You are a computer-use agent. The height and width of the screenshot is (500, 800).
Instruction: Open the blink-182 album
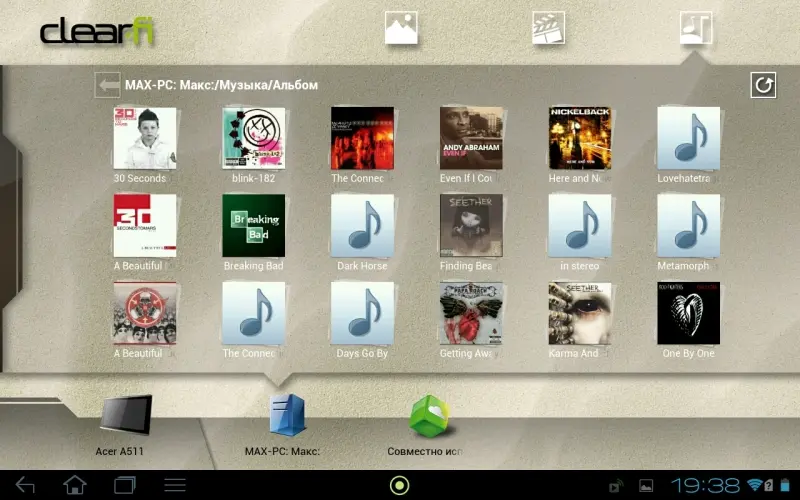[254, 138]
